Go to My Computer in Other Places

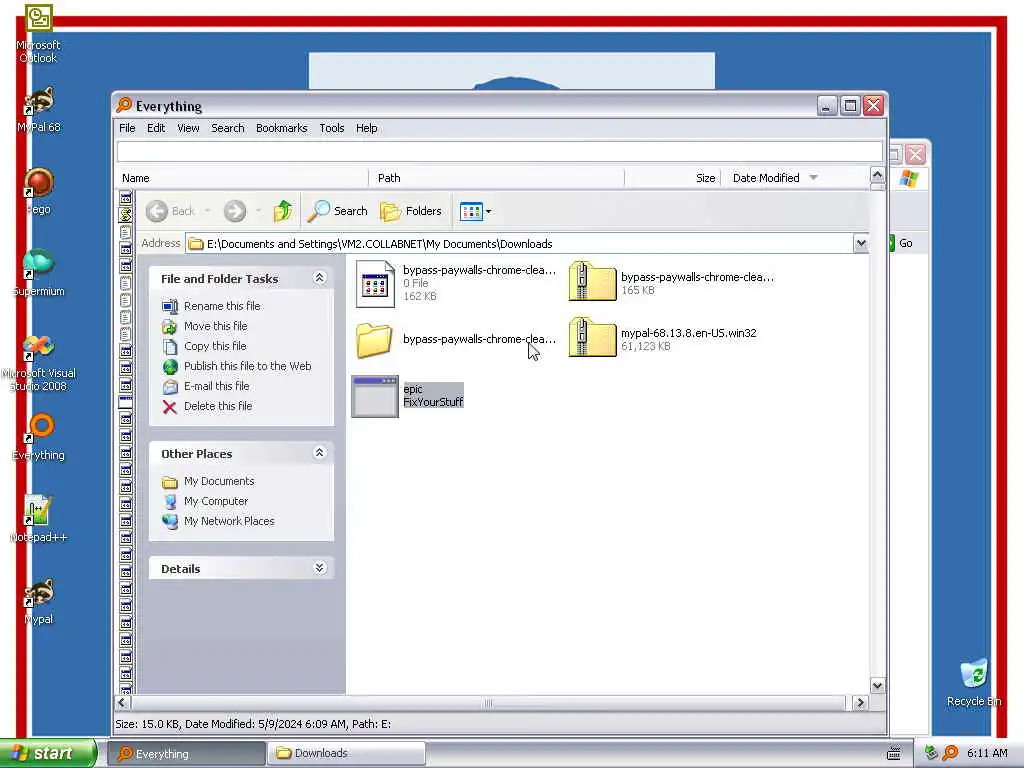[x=216, y=501]
